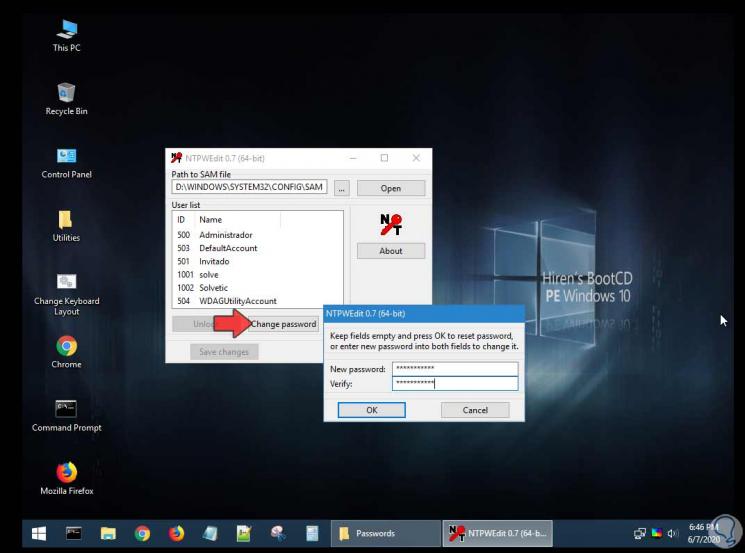Click the Path to SAM file field

tap(249, 187)
